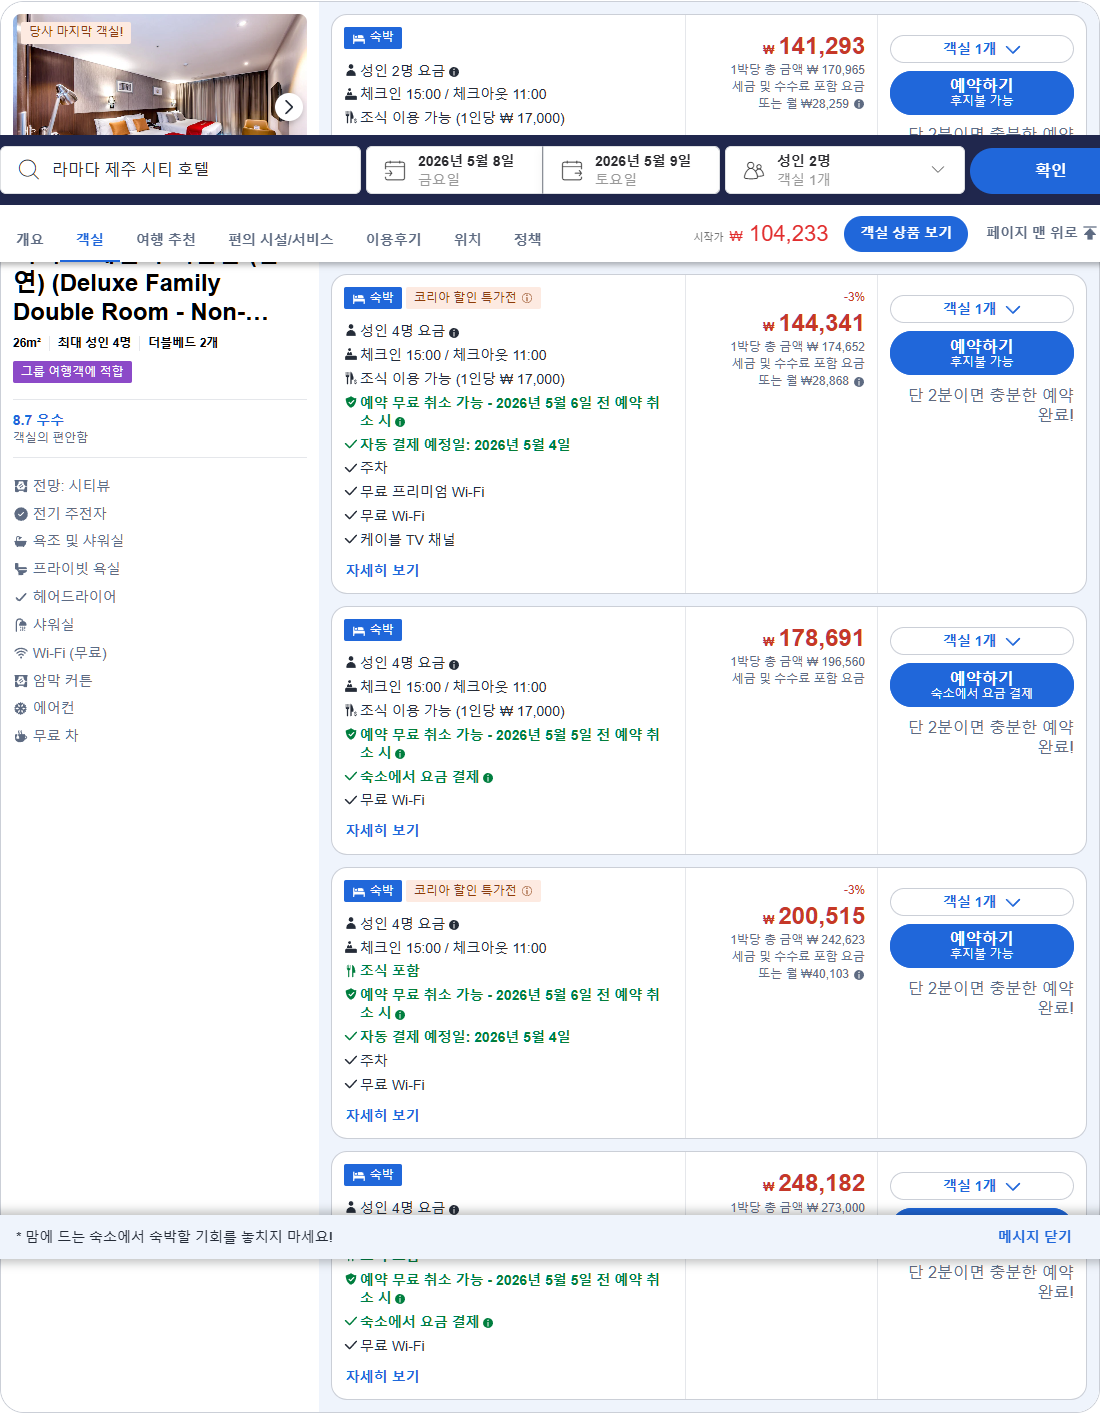This screenshot has height=1414, width=1100.
Task: Open check-out date picker 2026년 5월 9일
Action: point(631,170)
